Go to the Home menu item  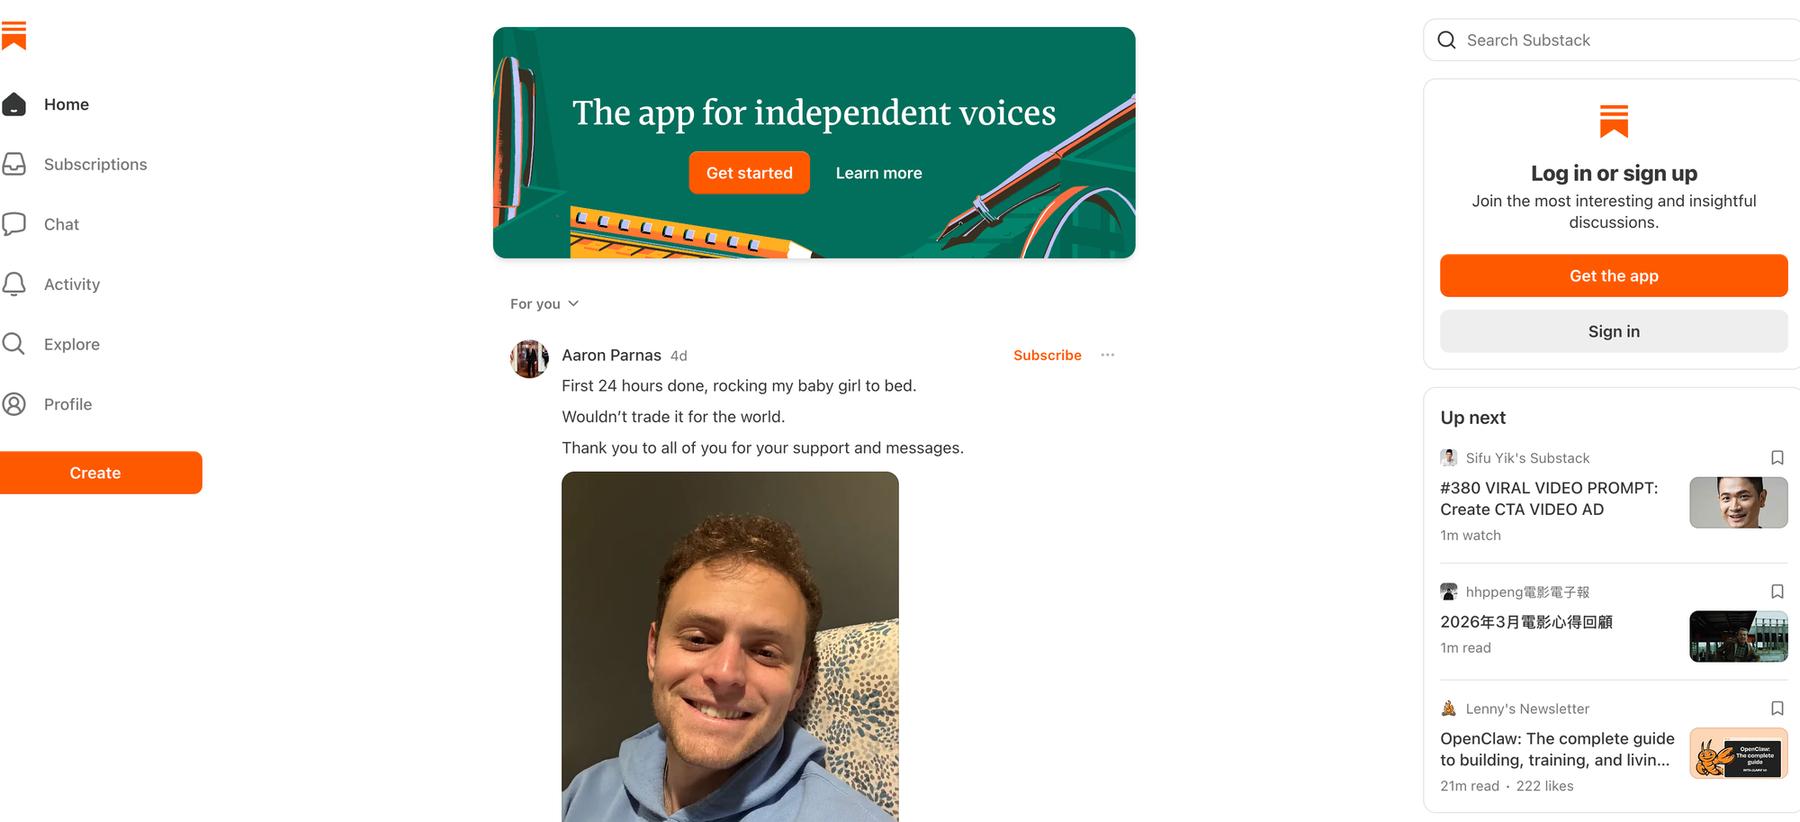(66, 104)
